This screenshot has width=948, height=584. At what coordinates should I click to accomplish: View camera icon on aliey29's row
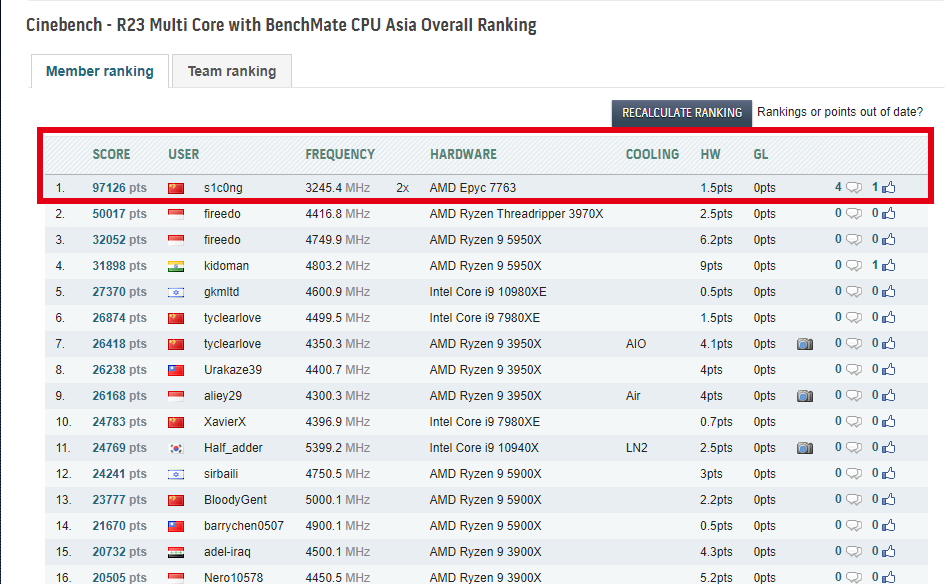pos(805,396)
